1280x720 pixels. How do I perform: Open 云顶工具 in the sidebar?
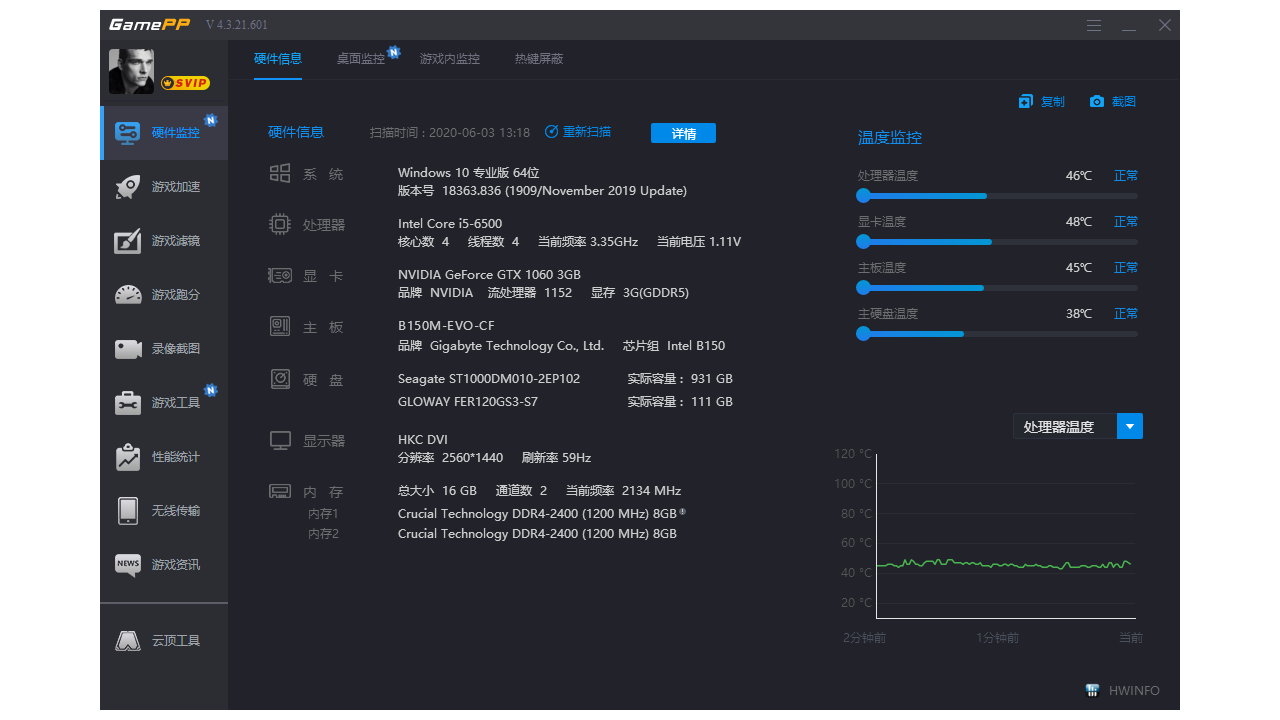point(164,640)
